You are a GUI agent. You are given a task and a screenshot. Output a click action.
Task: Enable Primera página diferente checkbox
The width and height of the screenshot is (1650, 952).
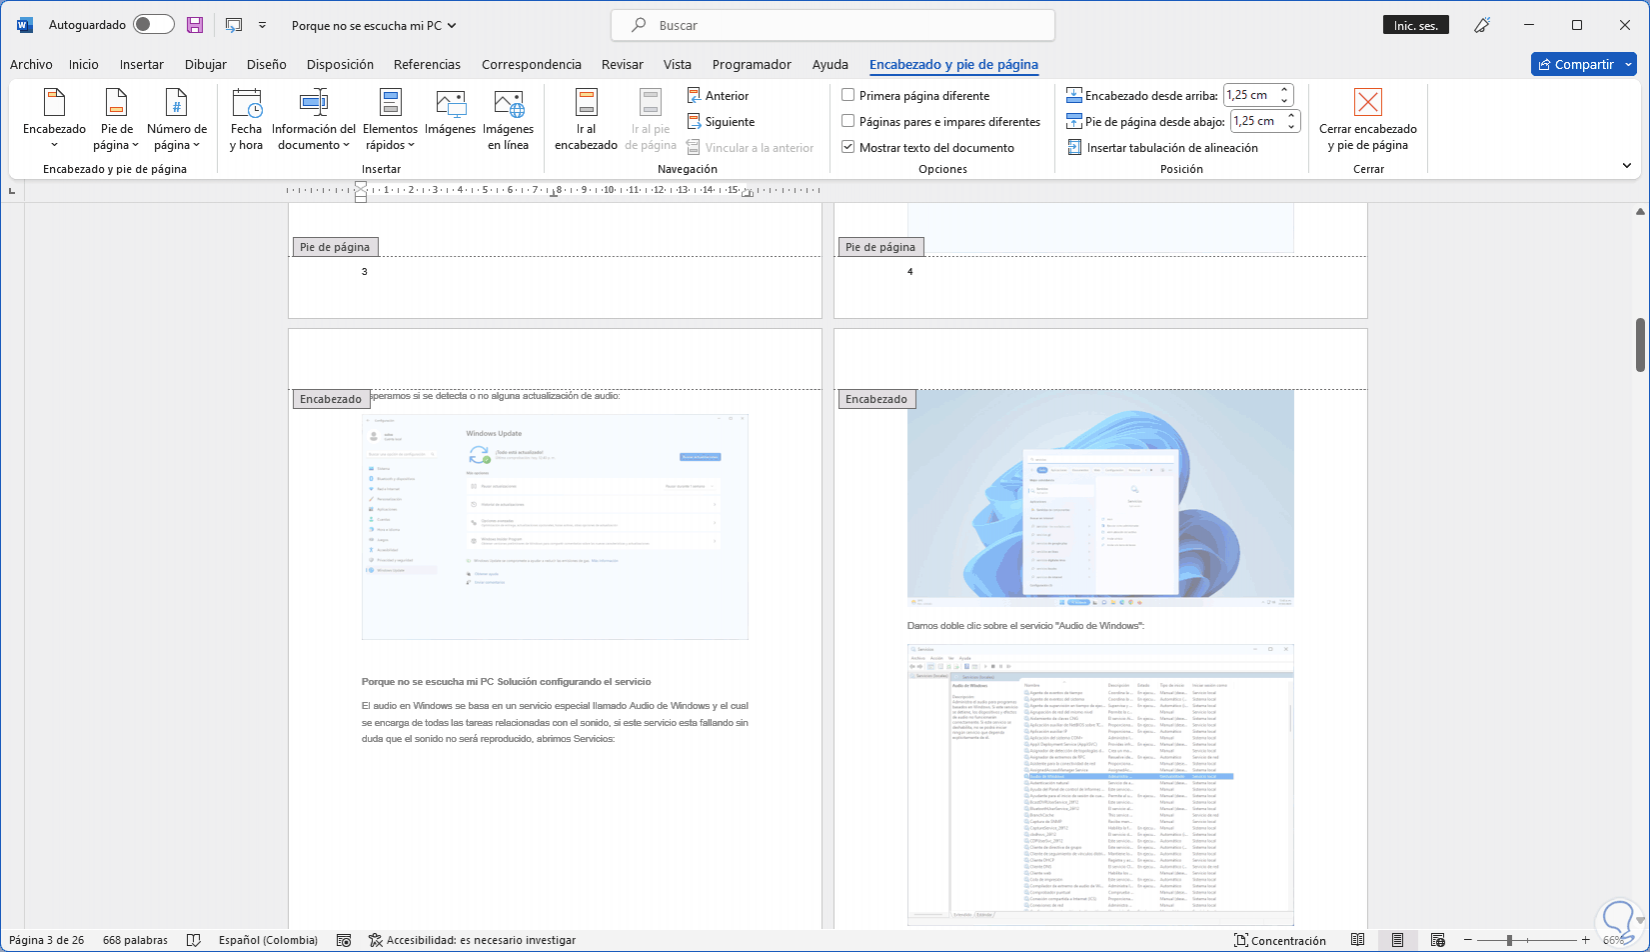[848, 96]
